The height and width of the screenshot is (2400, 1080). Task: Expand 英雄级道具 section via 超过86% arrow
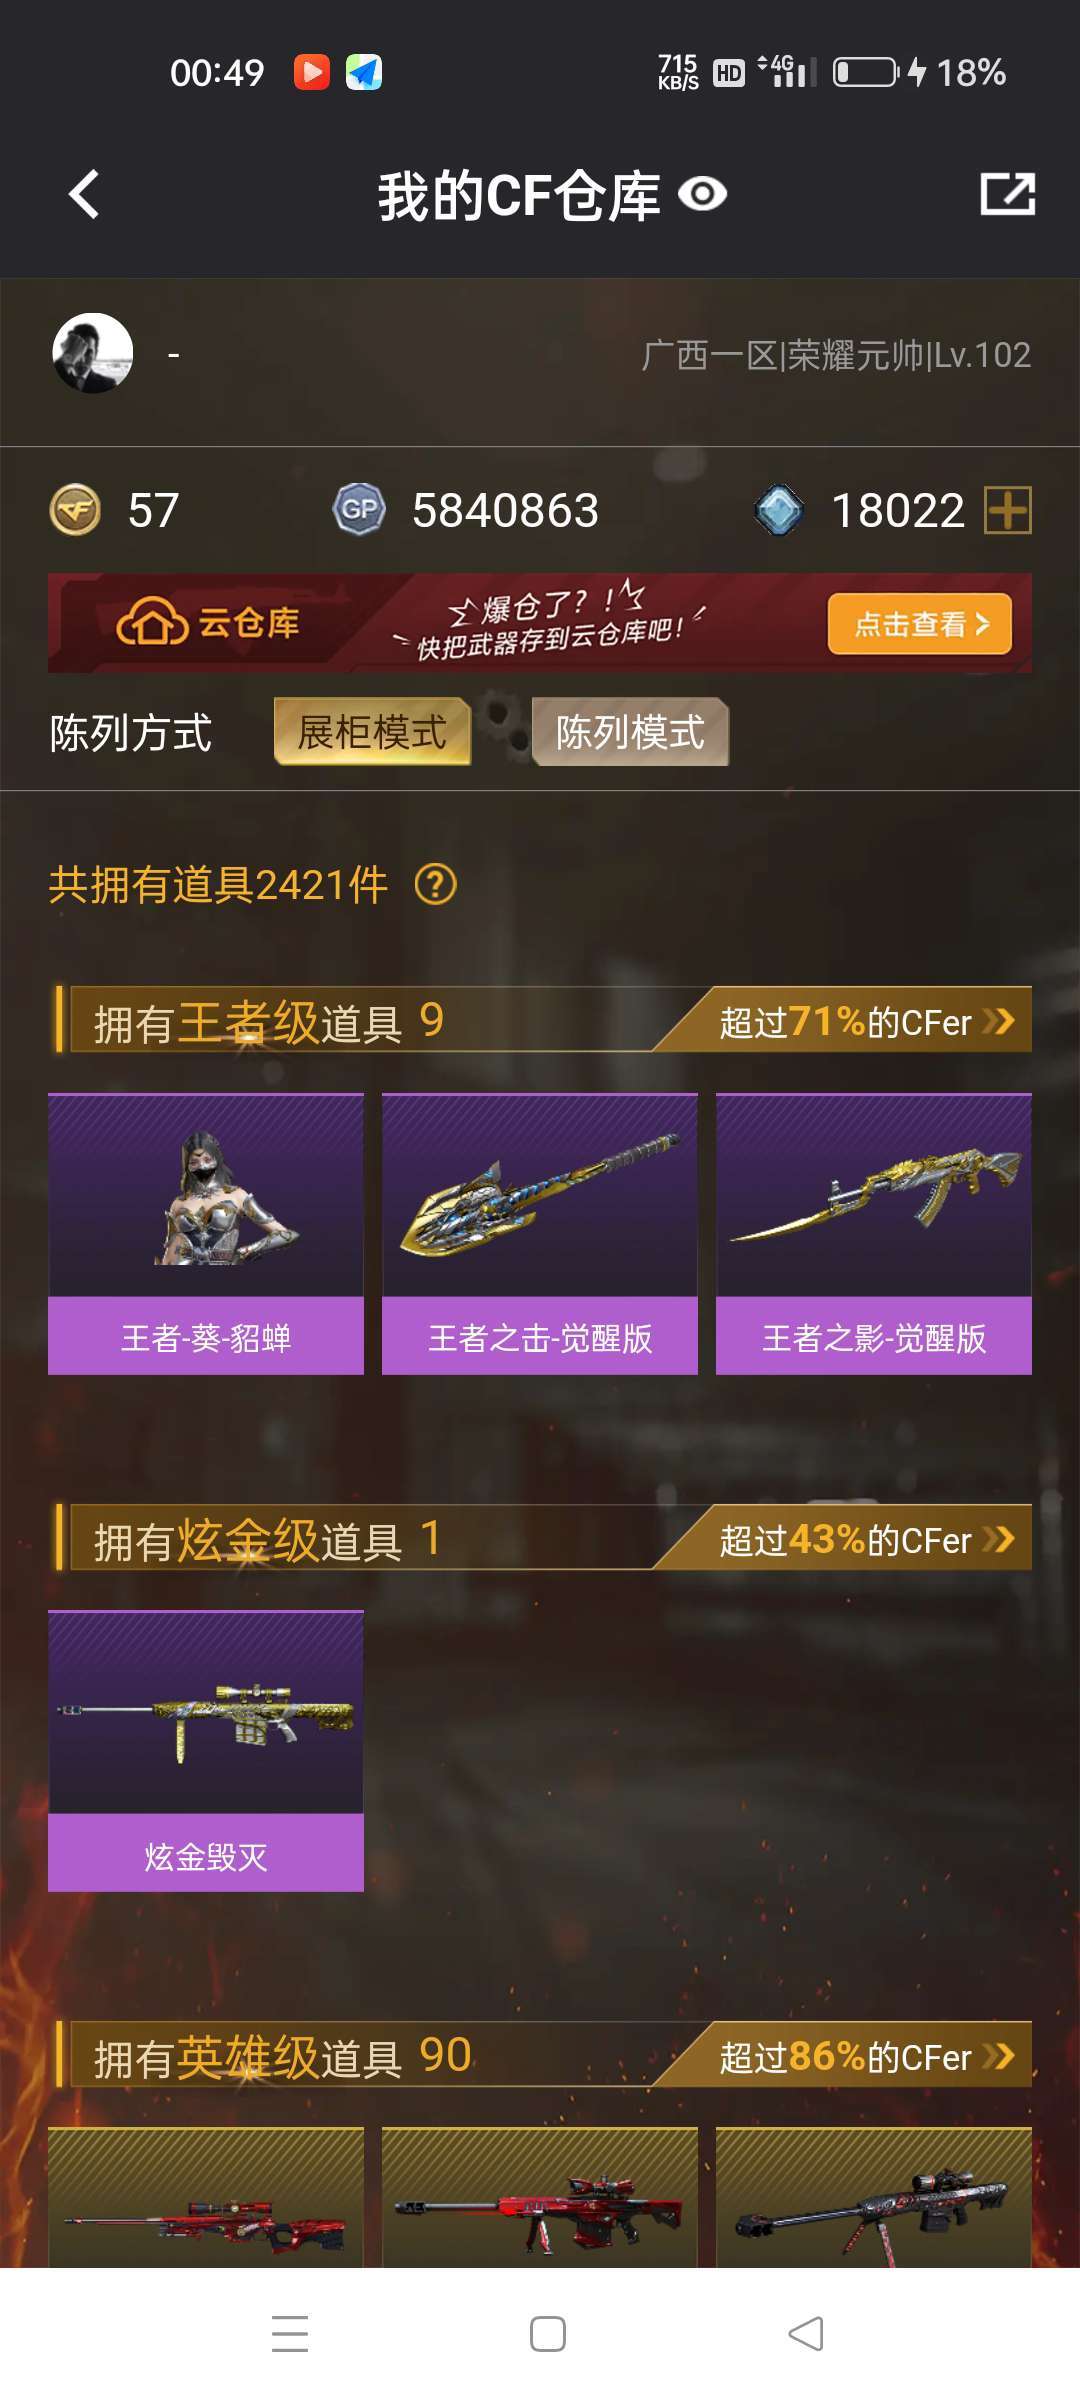point(999,2056)
